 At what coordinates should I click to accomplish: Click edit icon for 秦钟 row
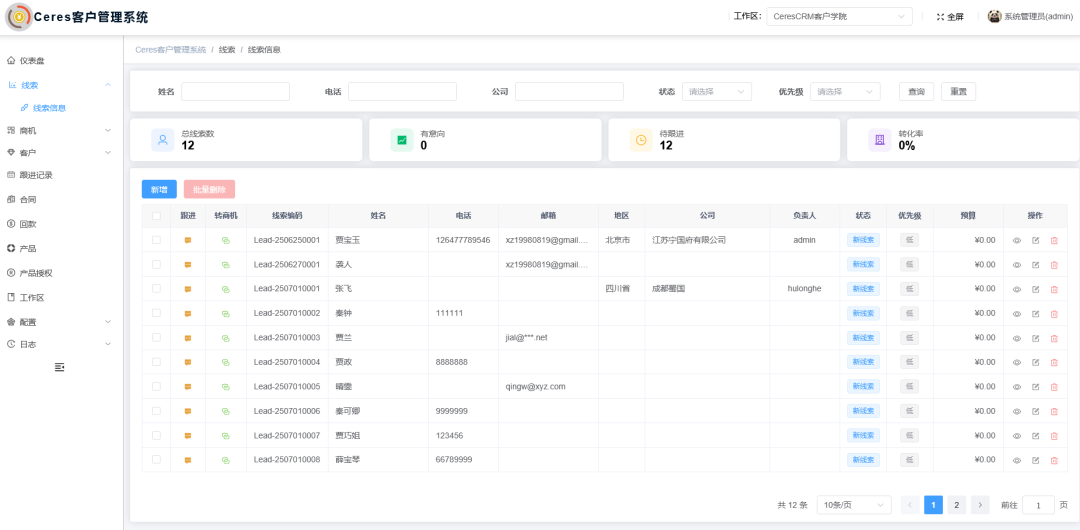[1035, 314]
